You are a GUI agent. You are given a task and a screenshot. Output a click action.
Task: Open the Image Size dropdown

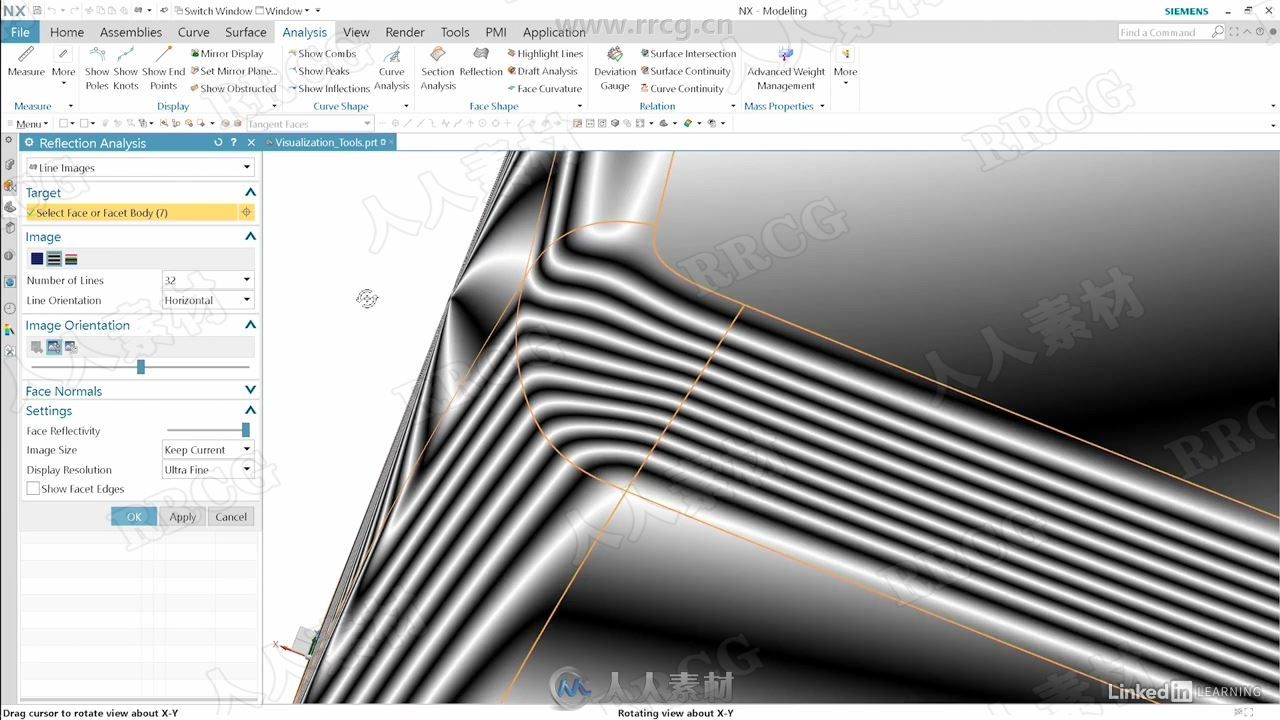pos(208,450)
